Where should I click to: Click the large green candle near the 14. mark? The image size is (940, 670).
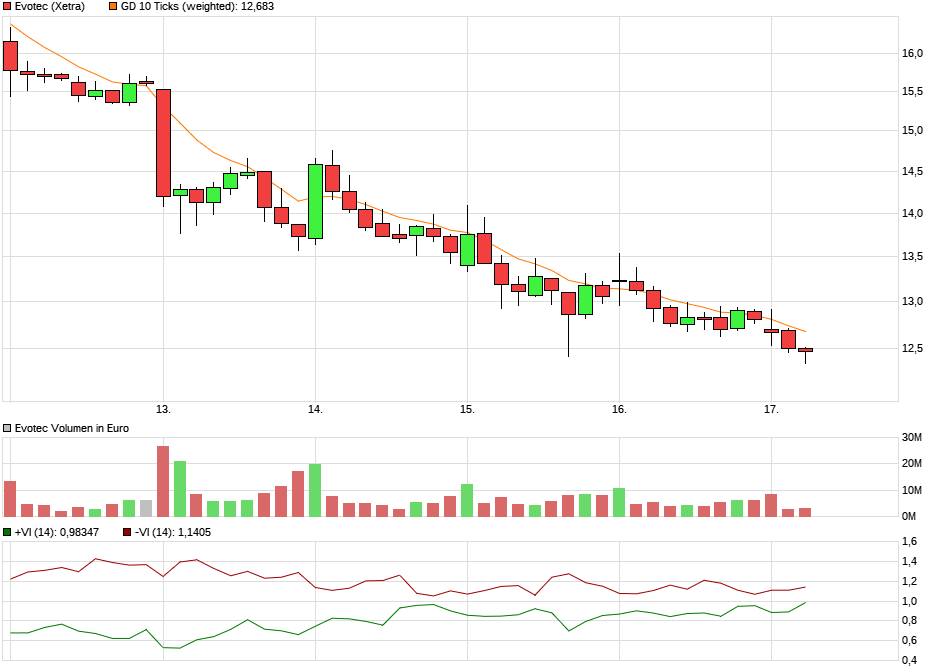coord(315,200)
